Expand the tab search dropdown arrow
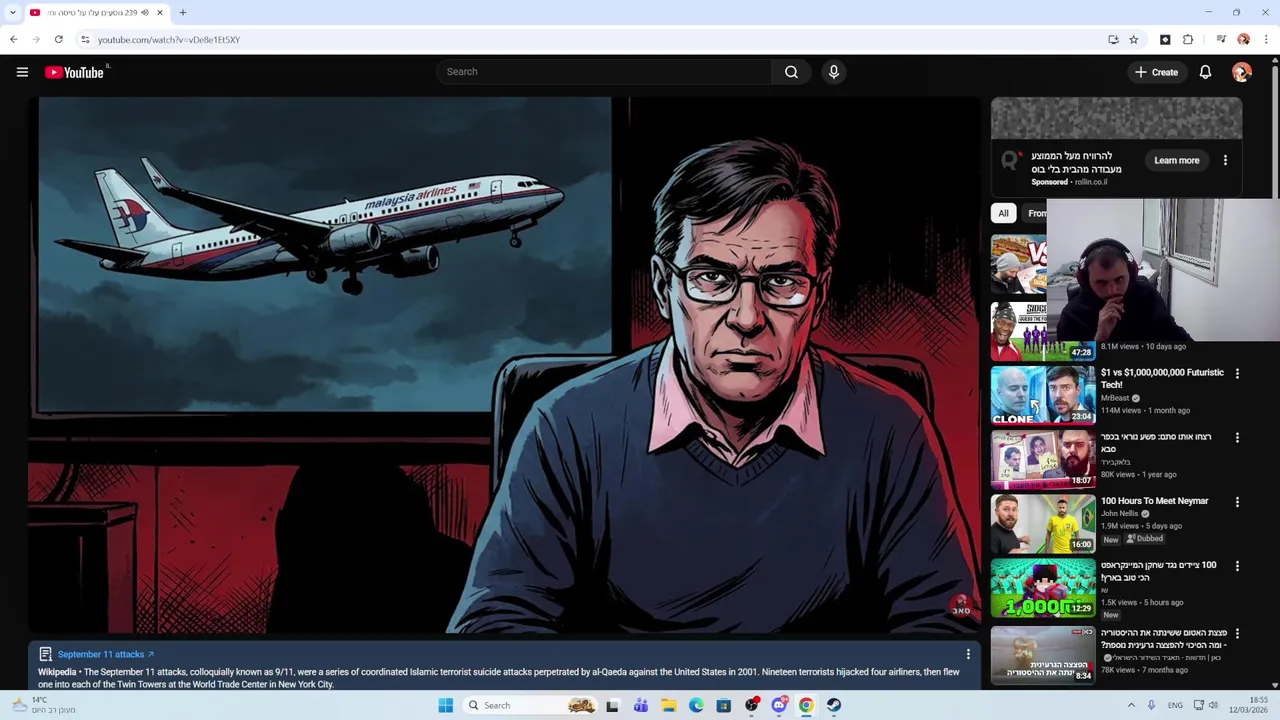This screenshot has height=720, width=1280. point(12,13)
